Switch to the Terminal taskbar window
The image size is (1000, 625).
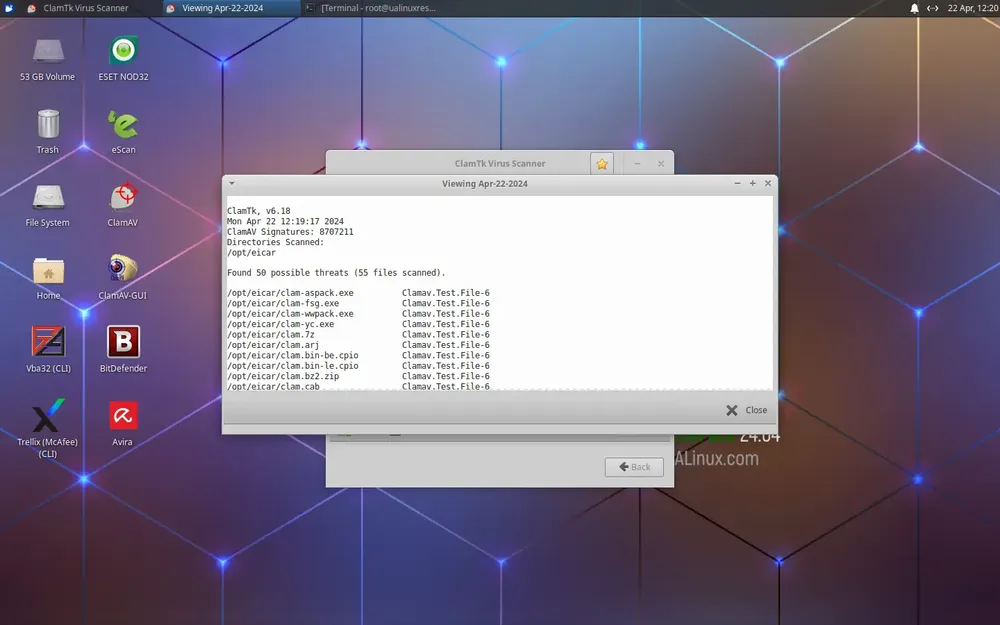point(371,8)
